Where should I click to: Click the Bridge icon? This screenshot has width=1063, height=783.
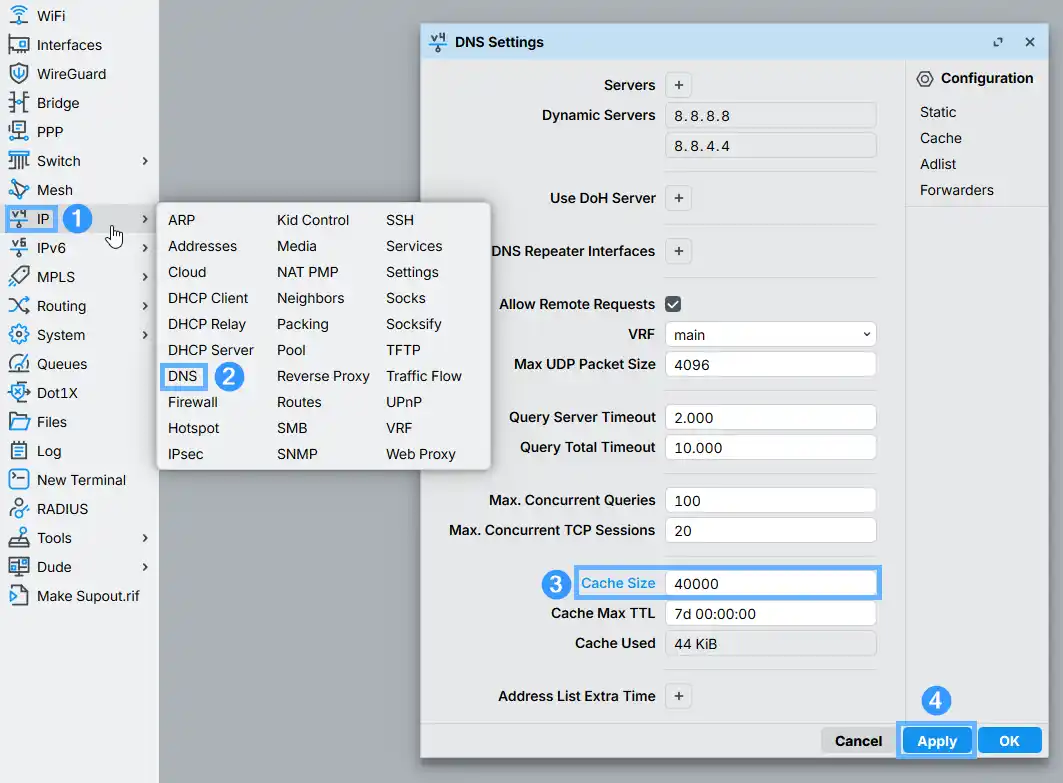(x=18, y=102)
